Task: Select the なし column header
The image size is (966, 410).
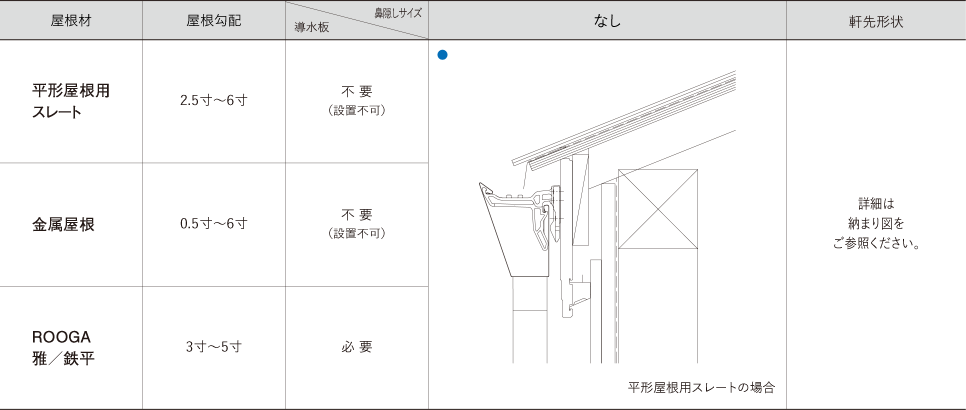Action: [607, 21]
